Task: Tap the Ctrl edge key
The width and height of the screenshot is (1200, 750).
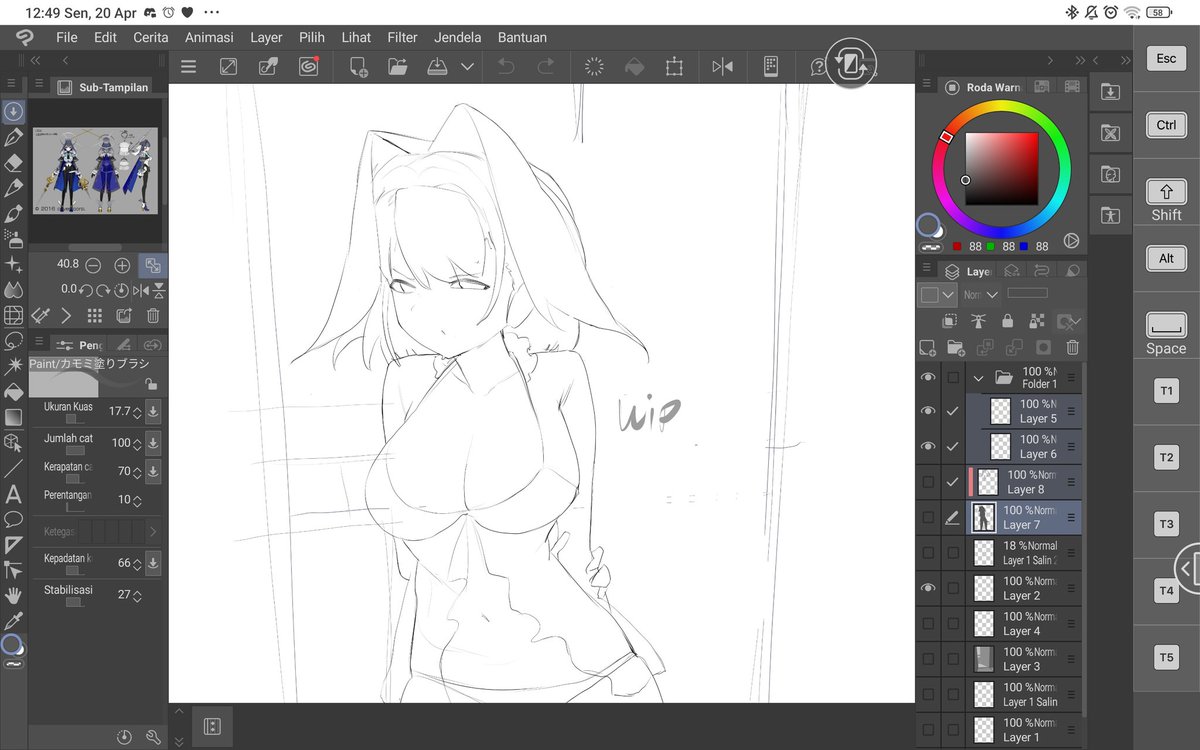Action: coord(1166,126)
